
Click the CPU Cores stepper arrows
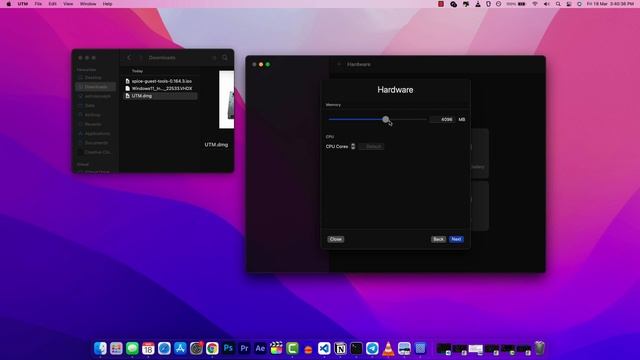(x=353, y=146)
